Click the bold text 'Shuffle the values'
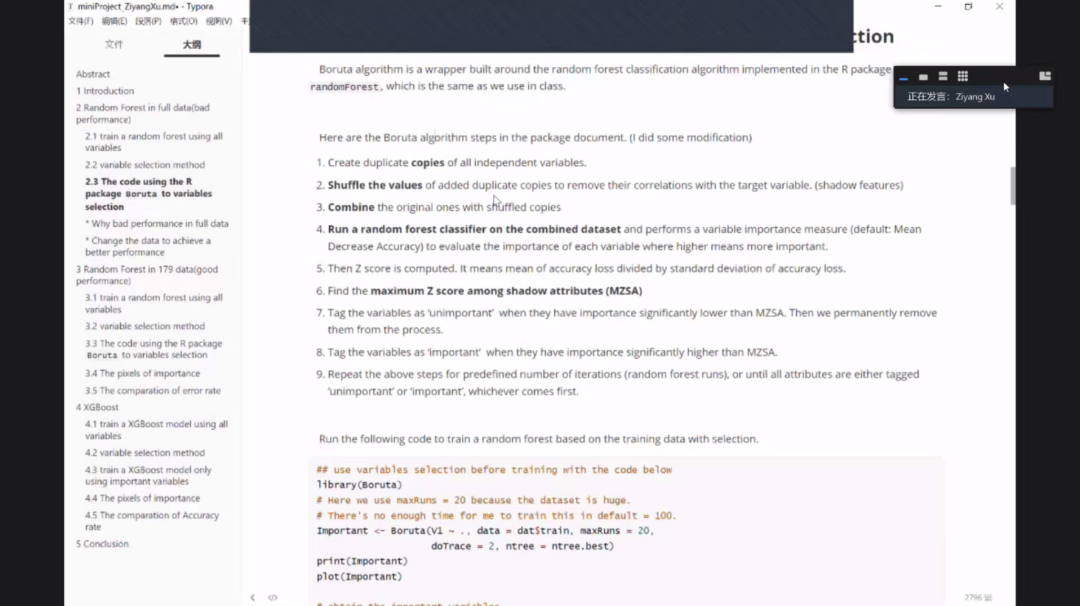1080x606 pixels. [375, 185]
